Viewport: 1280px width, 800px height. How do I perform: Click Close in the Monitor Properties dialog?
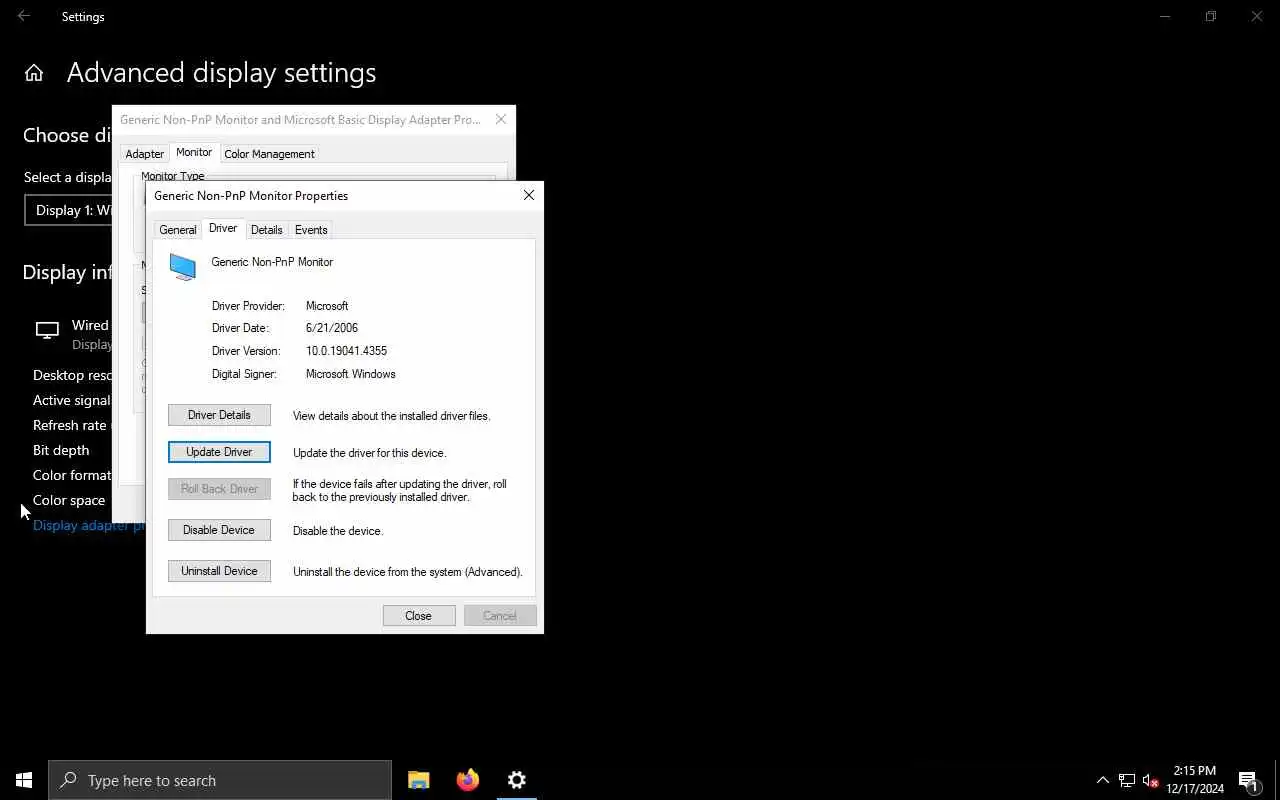point(419,616)
